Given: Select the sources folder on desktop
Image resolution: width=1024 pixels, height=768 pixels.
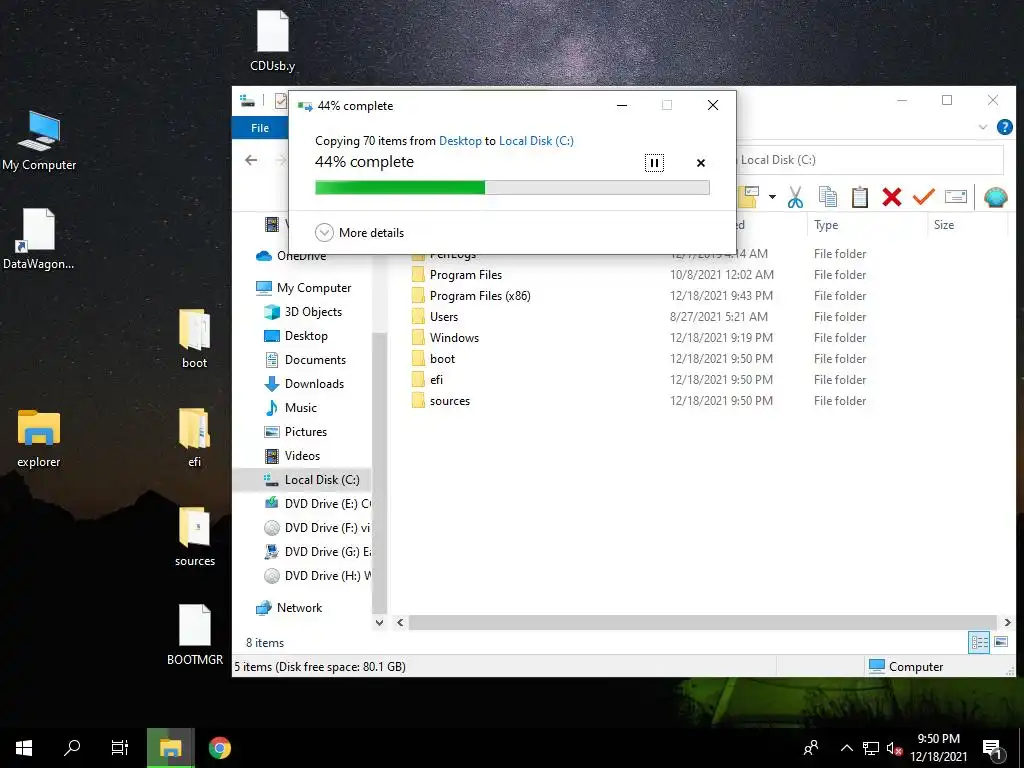Looking at the screenshot, I should pos(195,537).
